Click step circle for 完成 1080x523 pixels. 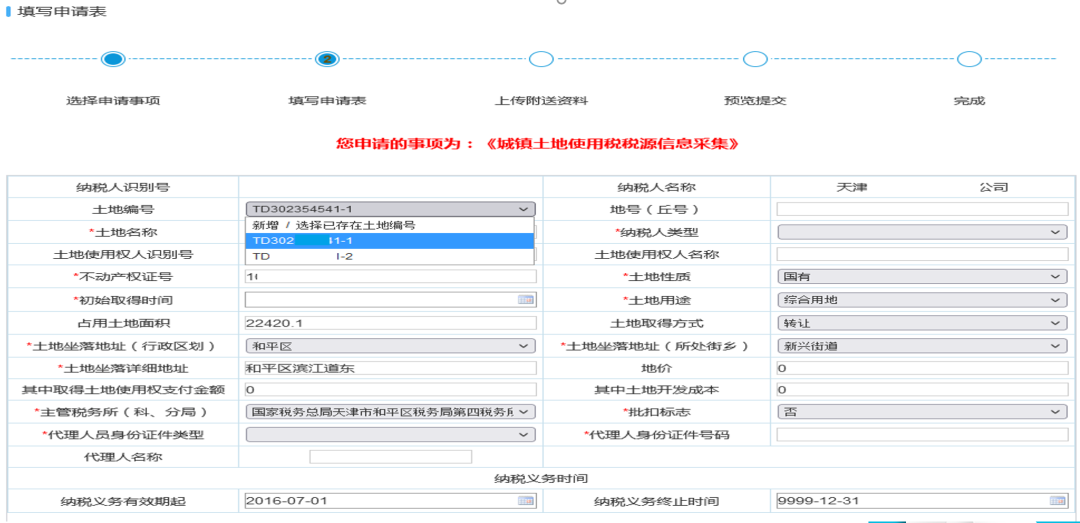pyautogui.click(x=969, y=59)
